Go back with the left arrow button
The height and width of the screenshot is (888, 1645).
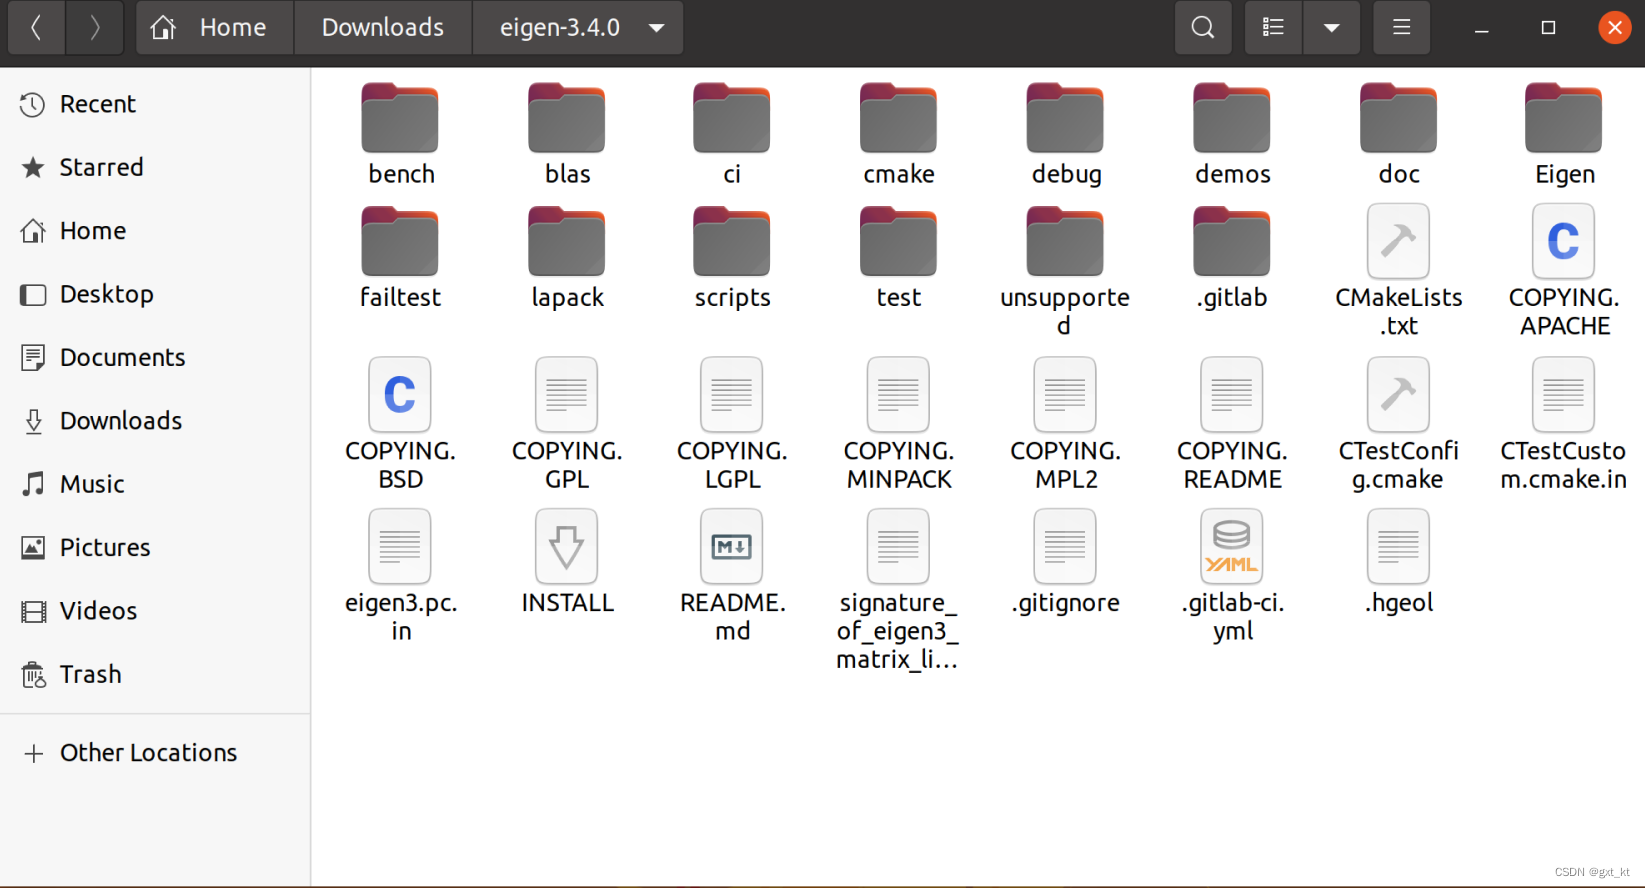36,27
